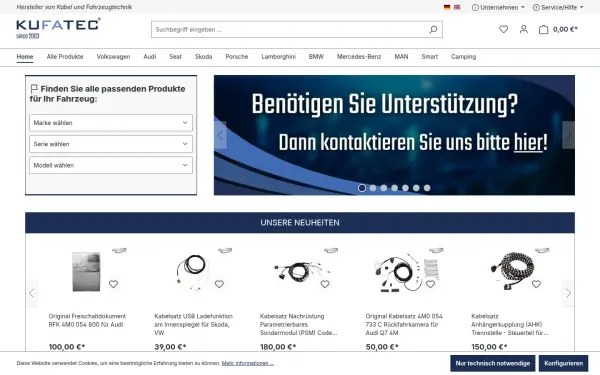
Task: Click 'hier' link in banner
Action: (x=528, y=143)
